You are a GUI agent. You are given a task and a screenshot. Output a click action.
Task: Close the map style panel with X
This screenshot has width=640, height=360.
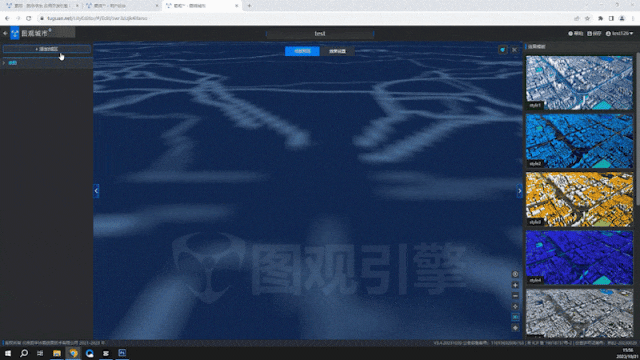[514, 50]
